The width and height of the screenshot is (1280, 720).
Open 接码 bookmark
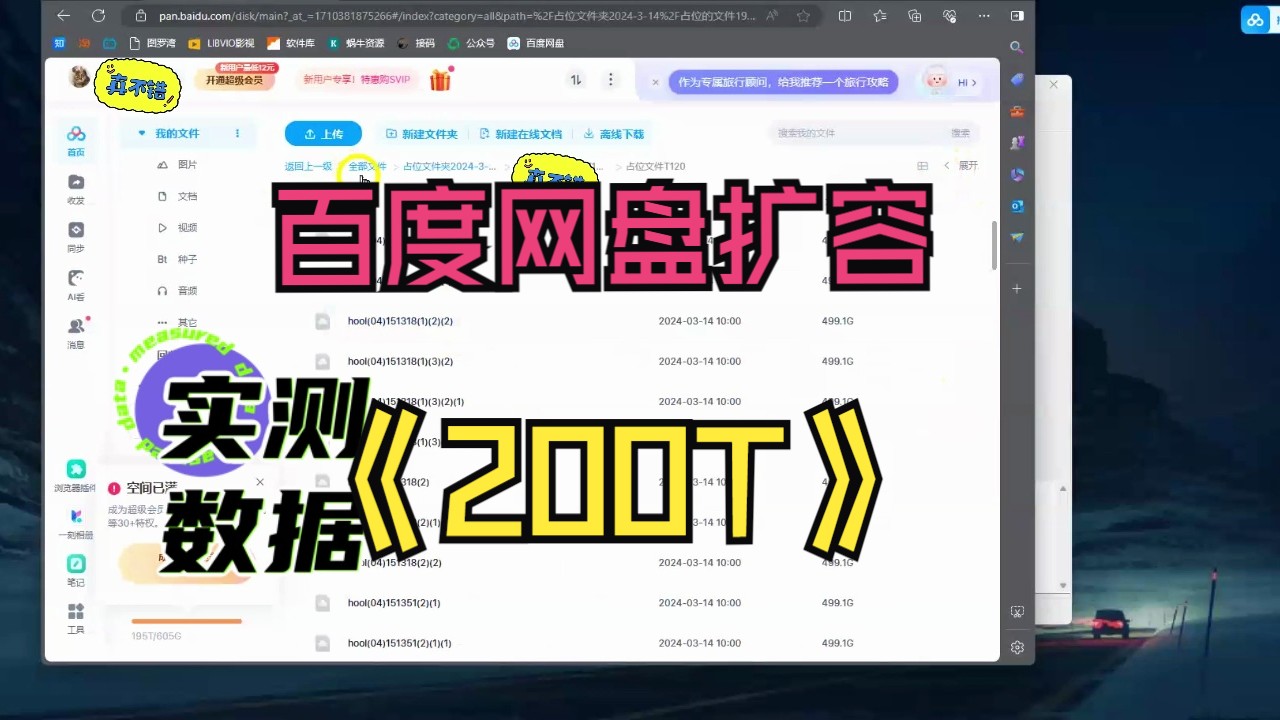tap(416, 43)
